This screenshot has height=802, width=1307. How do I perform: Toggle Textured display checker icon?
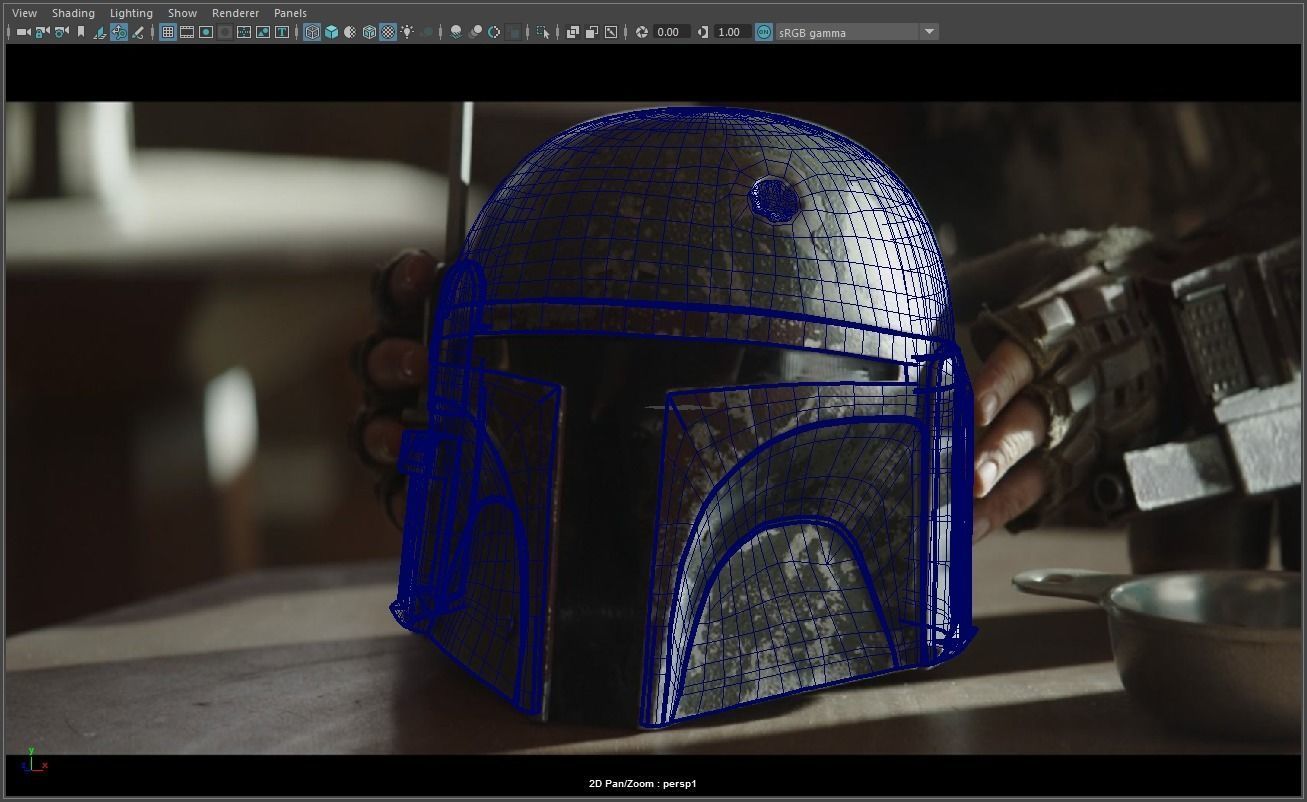pos(388,32)
